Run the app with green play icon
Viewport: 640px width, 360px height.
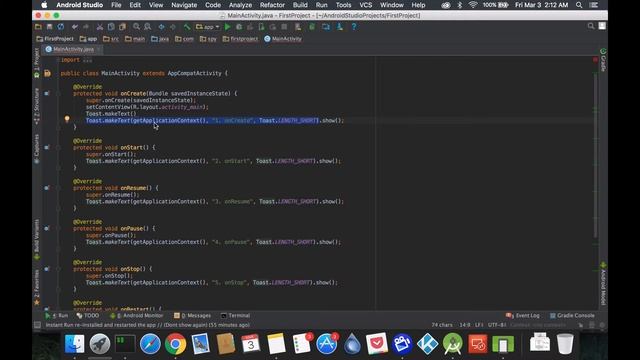(x=228, y=27)
